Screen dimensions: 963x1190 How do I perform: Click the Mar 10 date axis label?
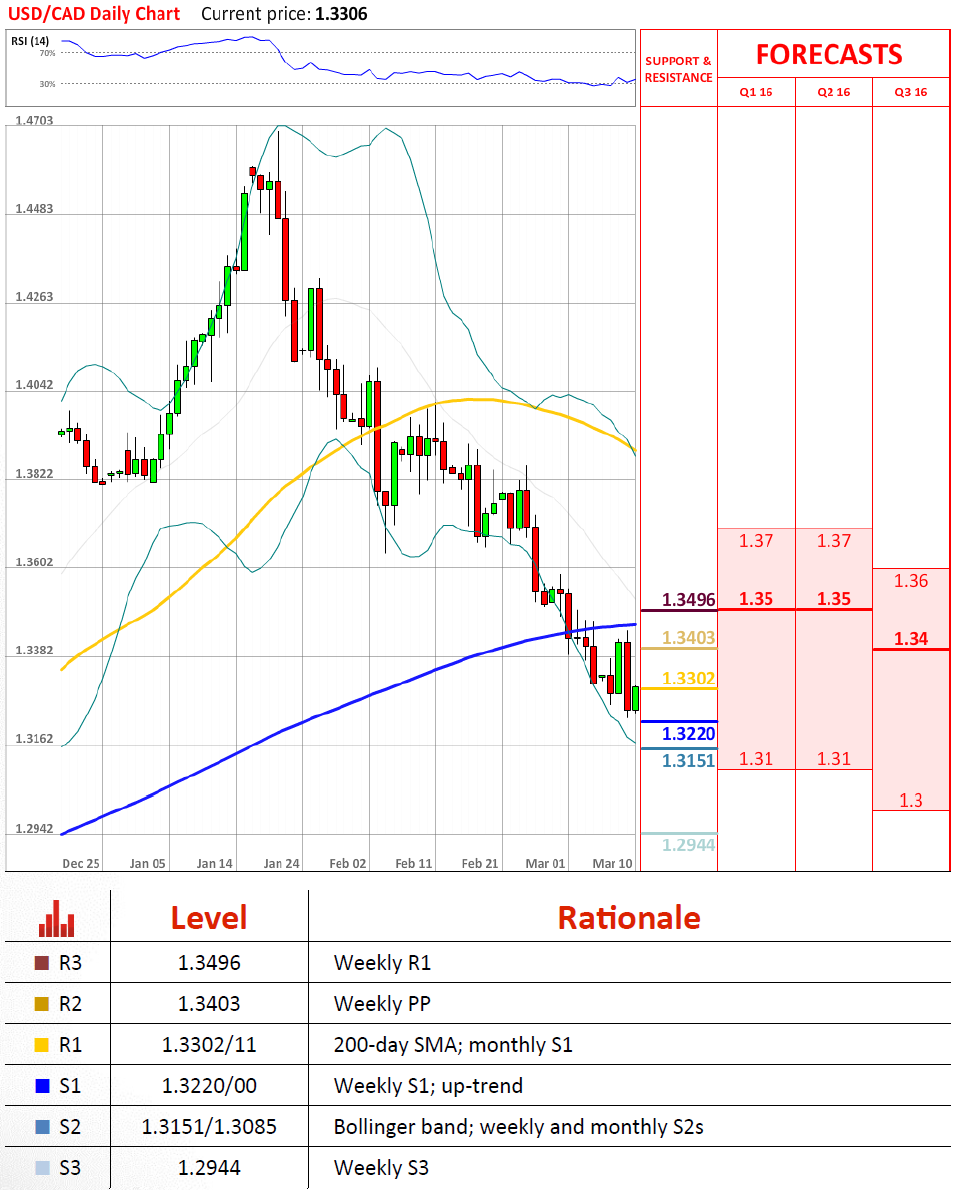click(x=612, y=864)
